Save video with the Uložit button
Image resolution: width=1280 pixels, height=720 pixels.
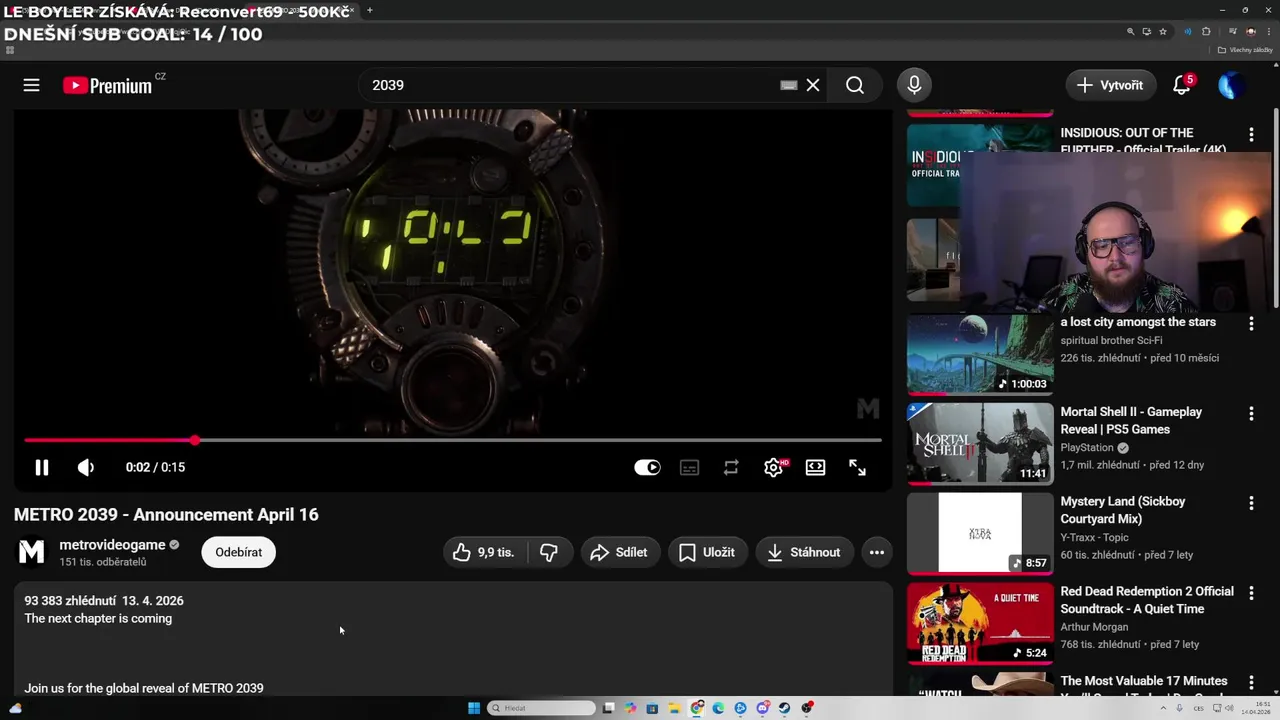[708, 552]
